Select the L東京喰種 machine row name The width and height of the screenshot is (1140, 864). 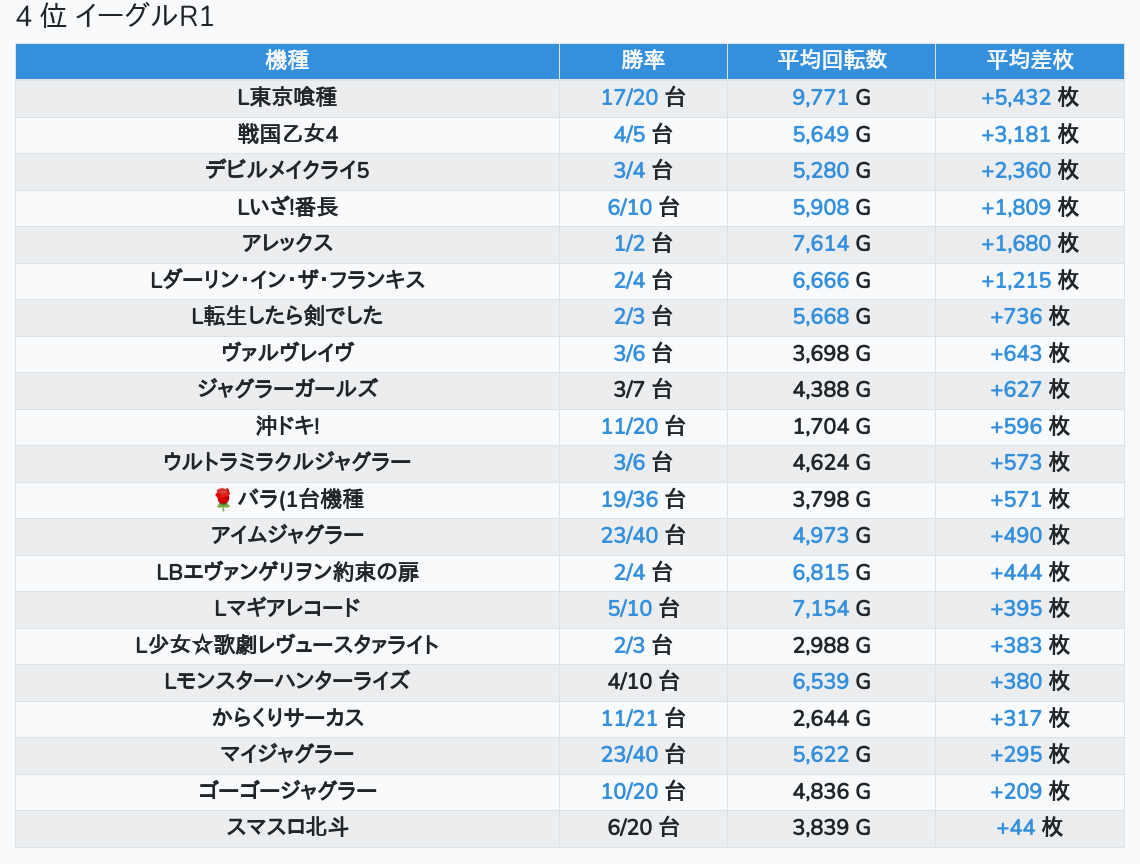(287, 98)
